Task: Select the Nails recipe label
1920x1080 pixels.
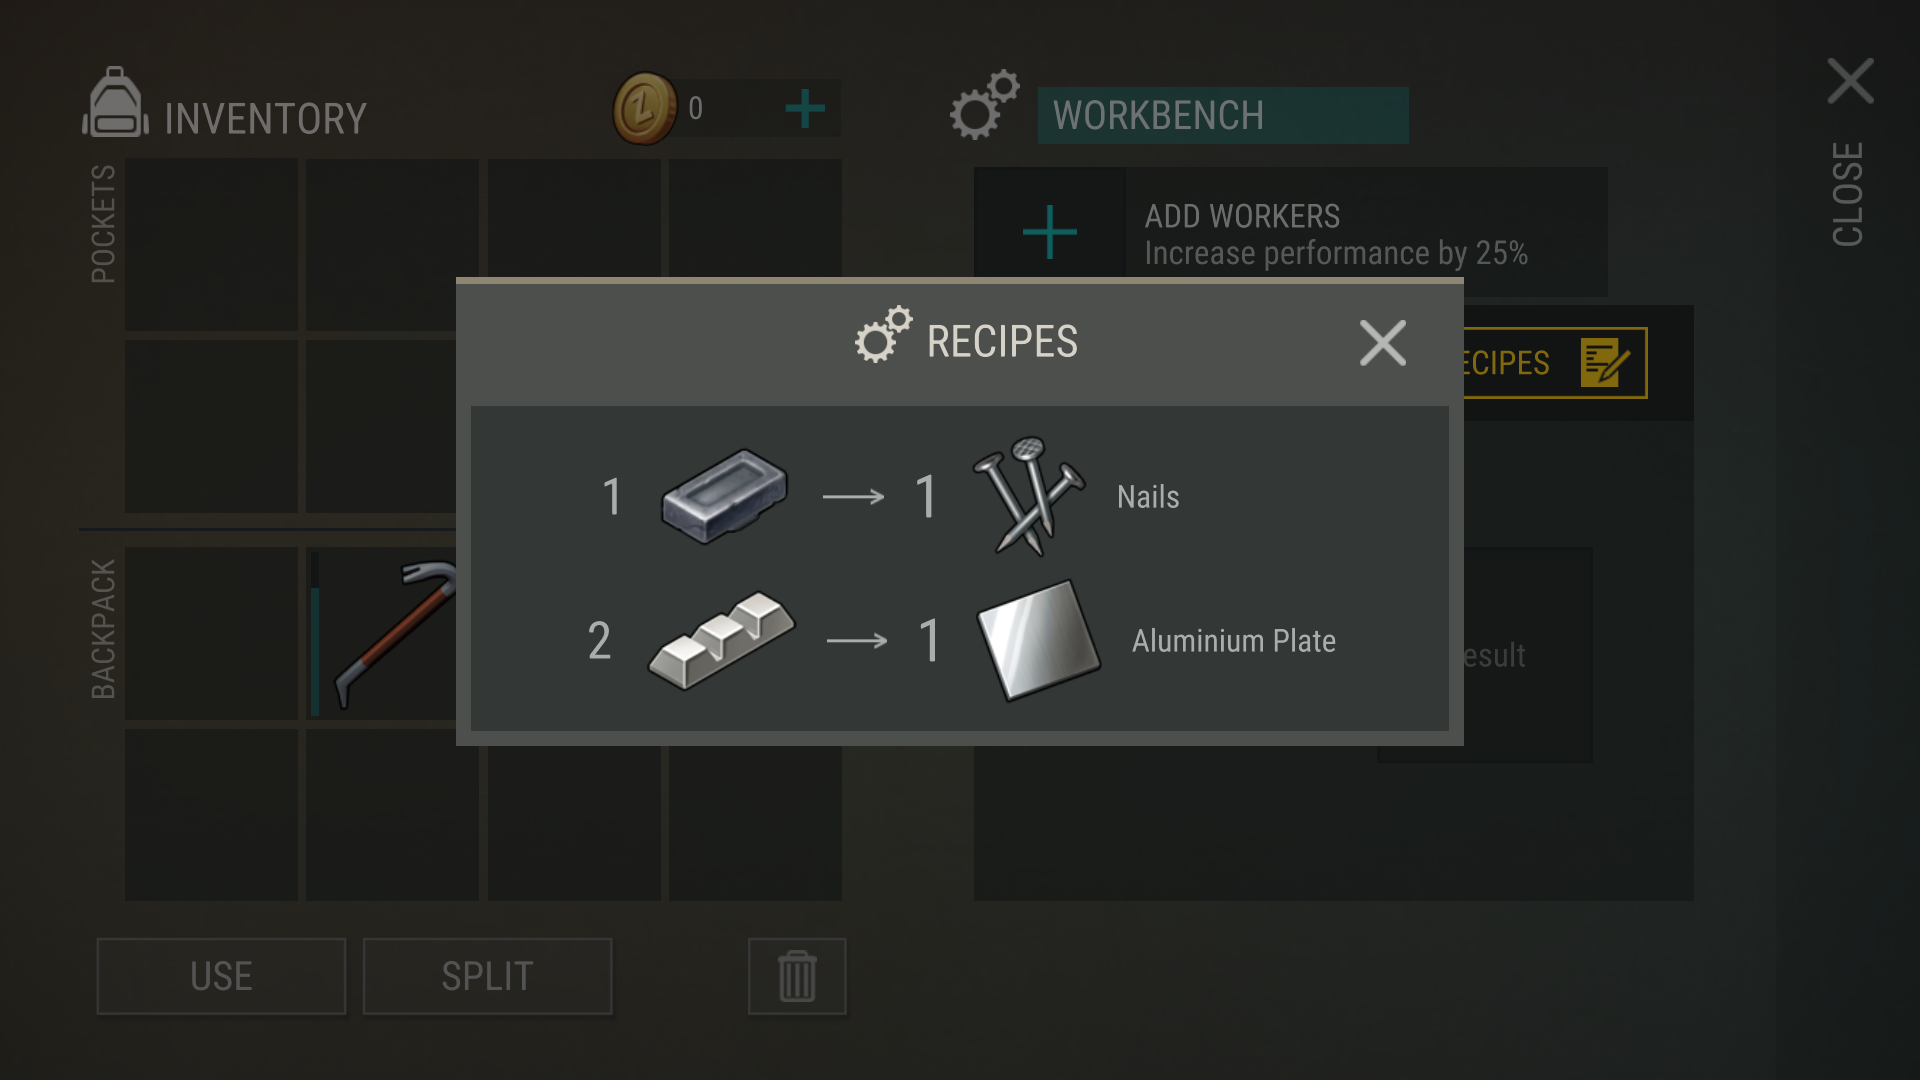Action: coord(1148,497)
